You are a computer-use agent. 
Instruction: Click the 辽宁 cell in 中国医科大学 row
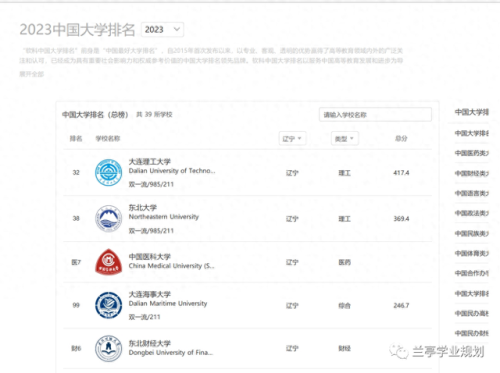pos(292,263)
